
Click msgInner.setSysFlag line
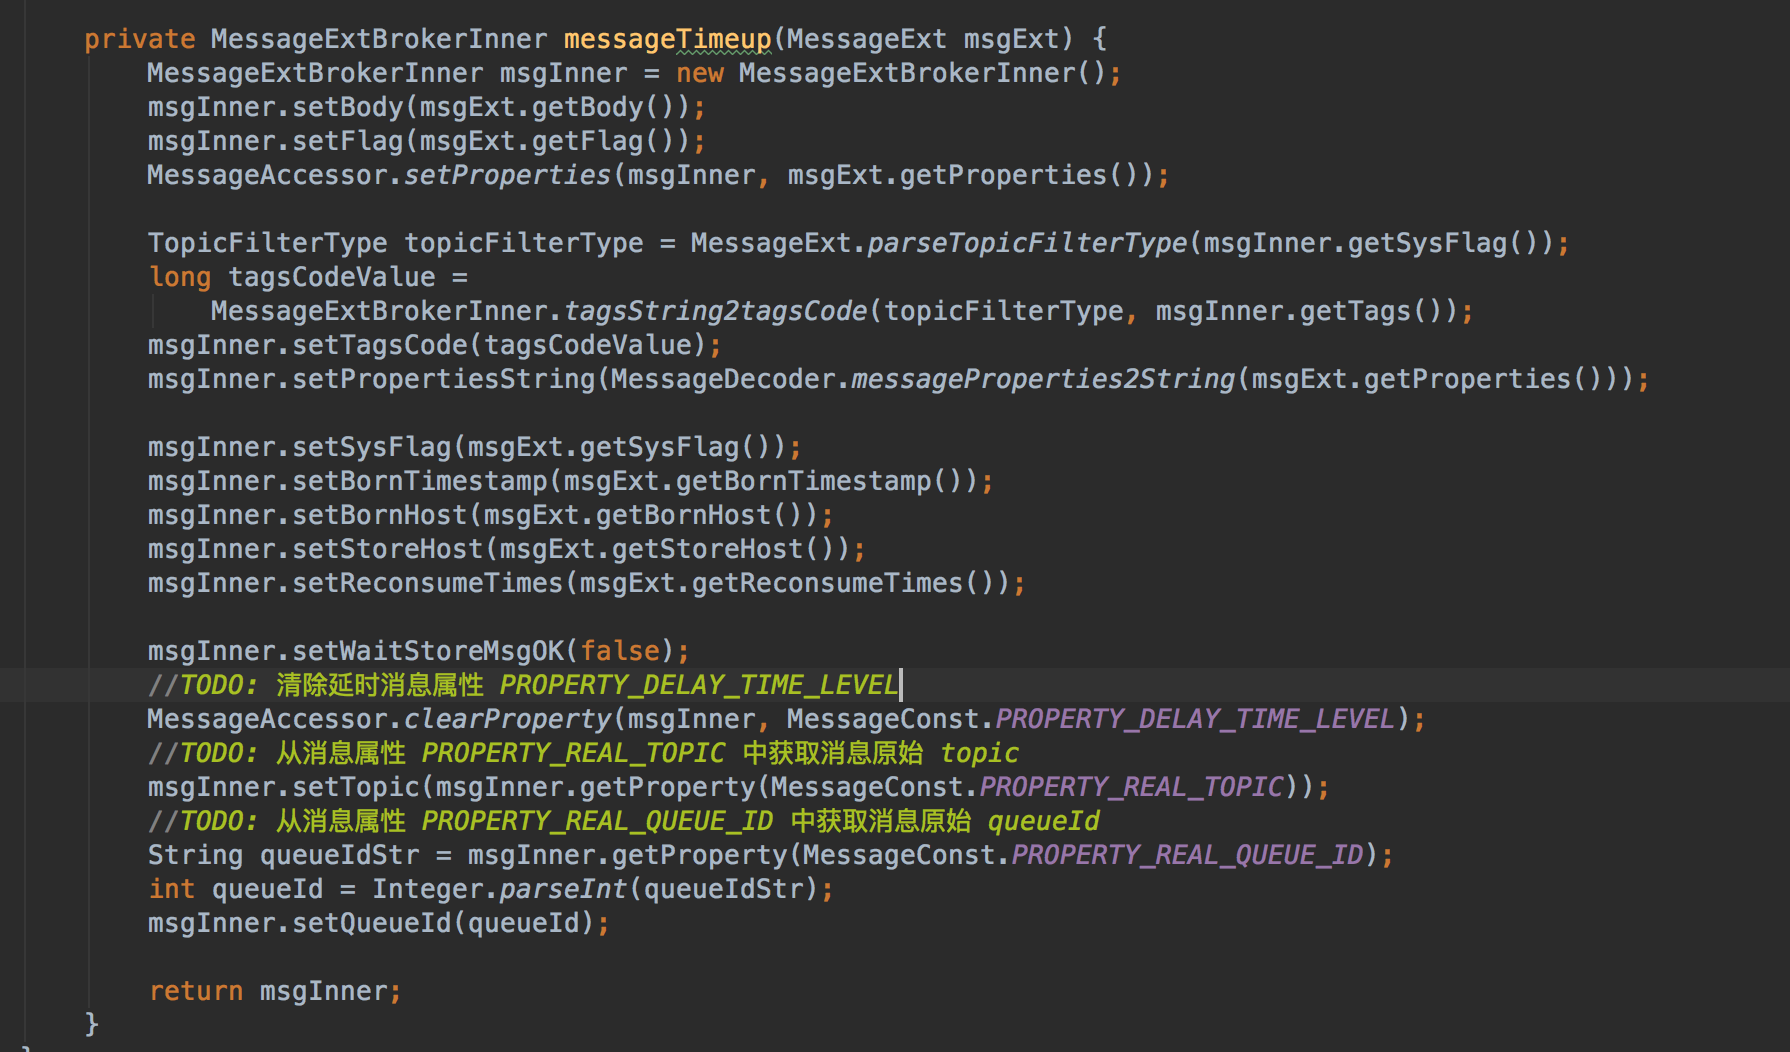click(x=474, y=447)
